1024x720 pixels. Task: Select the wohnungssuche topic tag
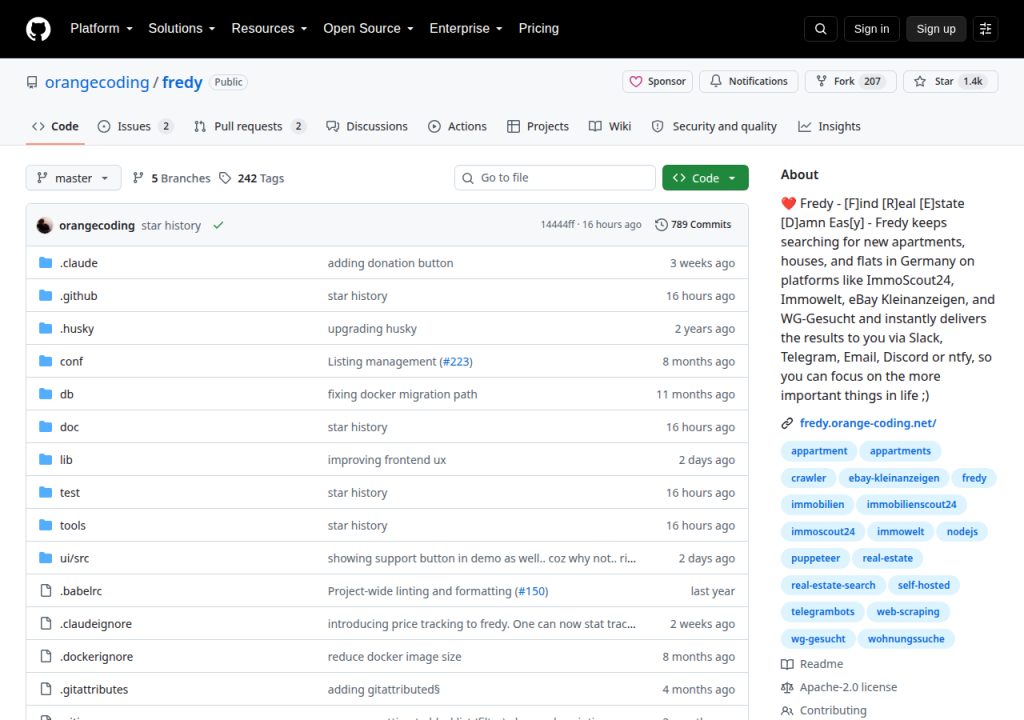[x=906, y=638]
